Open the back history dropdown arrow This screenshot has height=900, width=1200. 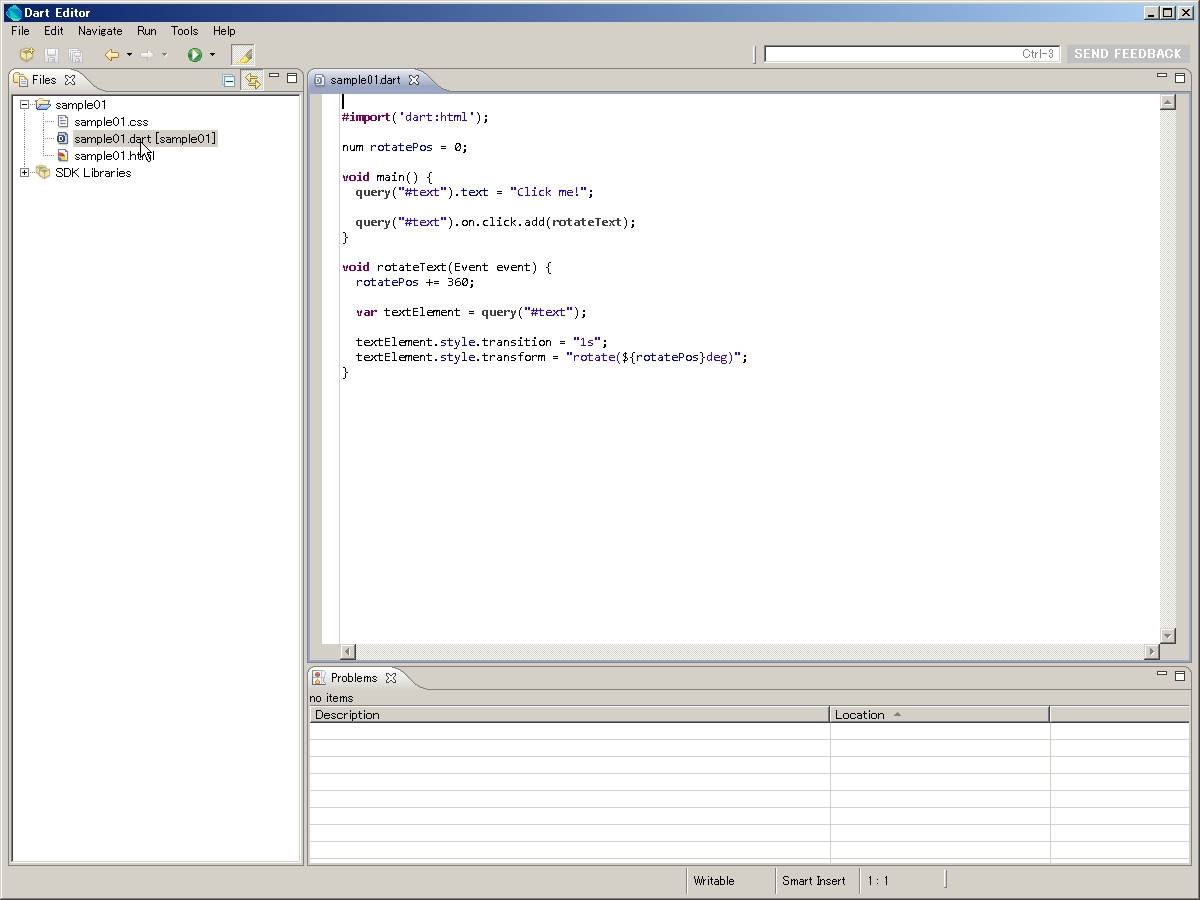tap(129, 55)
